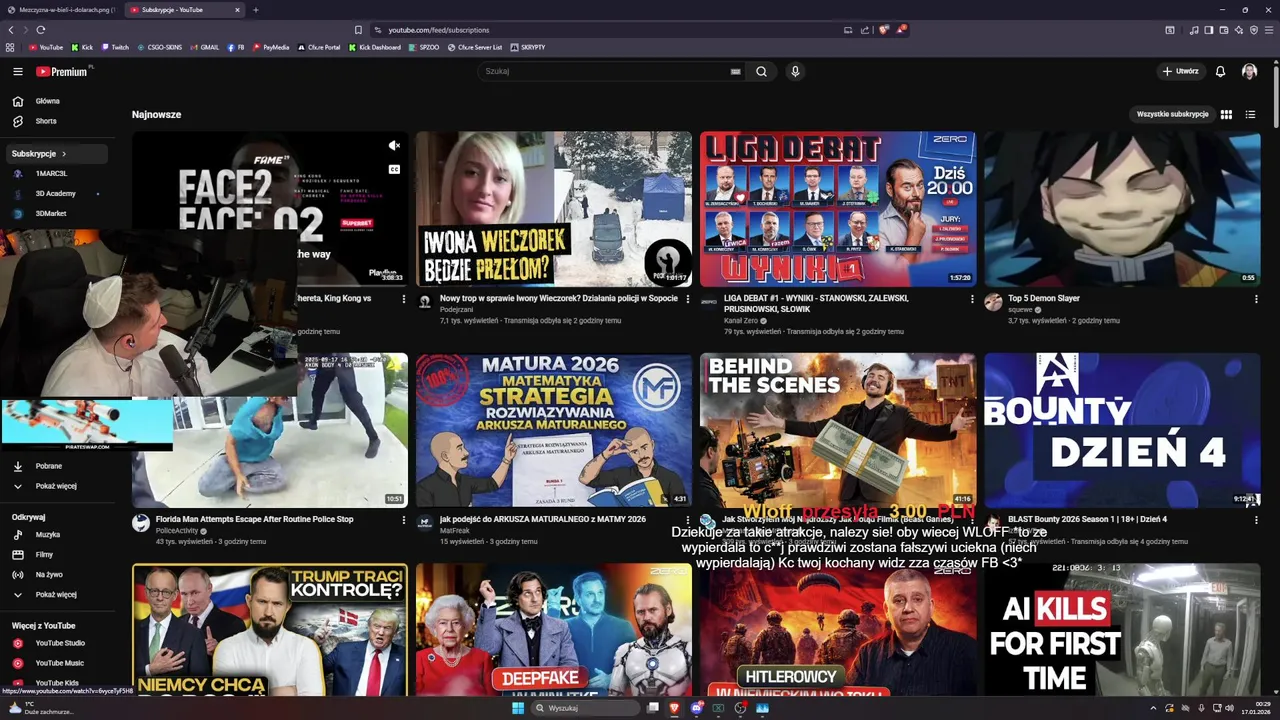Viewport: 1280px width, 720px height.
Task: Expand Pokaż więcej under Odkrywaj
Action: tap(54, 594)
